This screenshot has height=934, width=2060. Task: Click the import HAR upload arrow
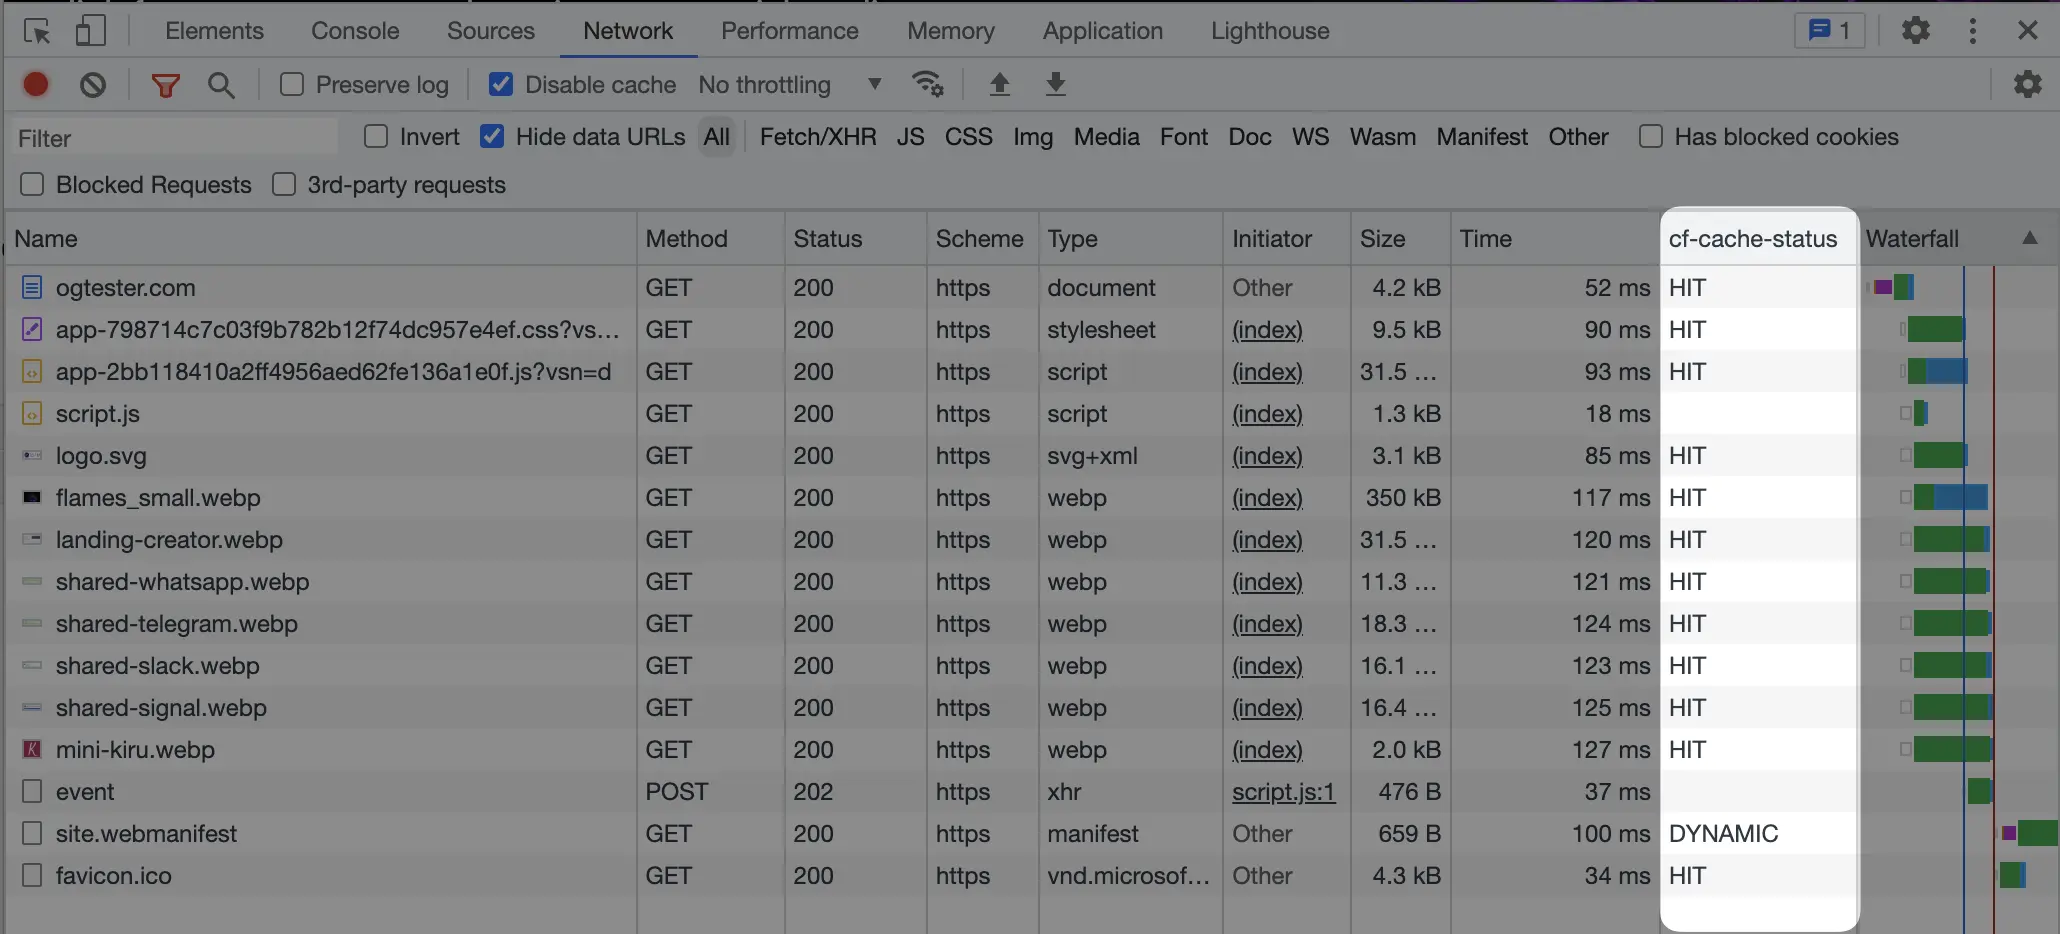pyautogui.click(x=999, y=85)
